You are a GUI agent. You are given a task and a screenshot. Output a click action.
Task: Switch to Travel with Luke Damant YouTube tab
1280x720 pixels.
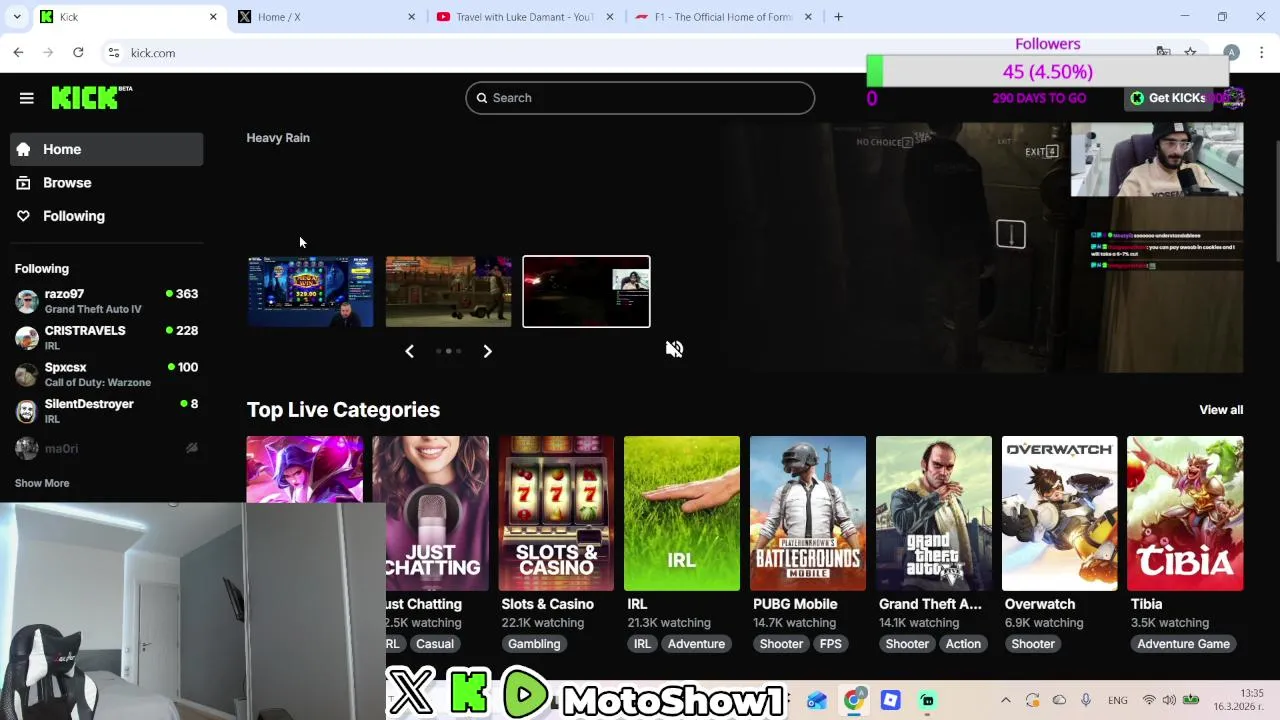(x=524, y=17)
